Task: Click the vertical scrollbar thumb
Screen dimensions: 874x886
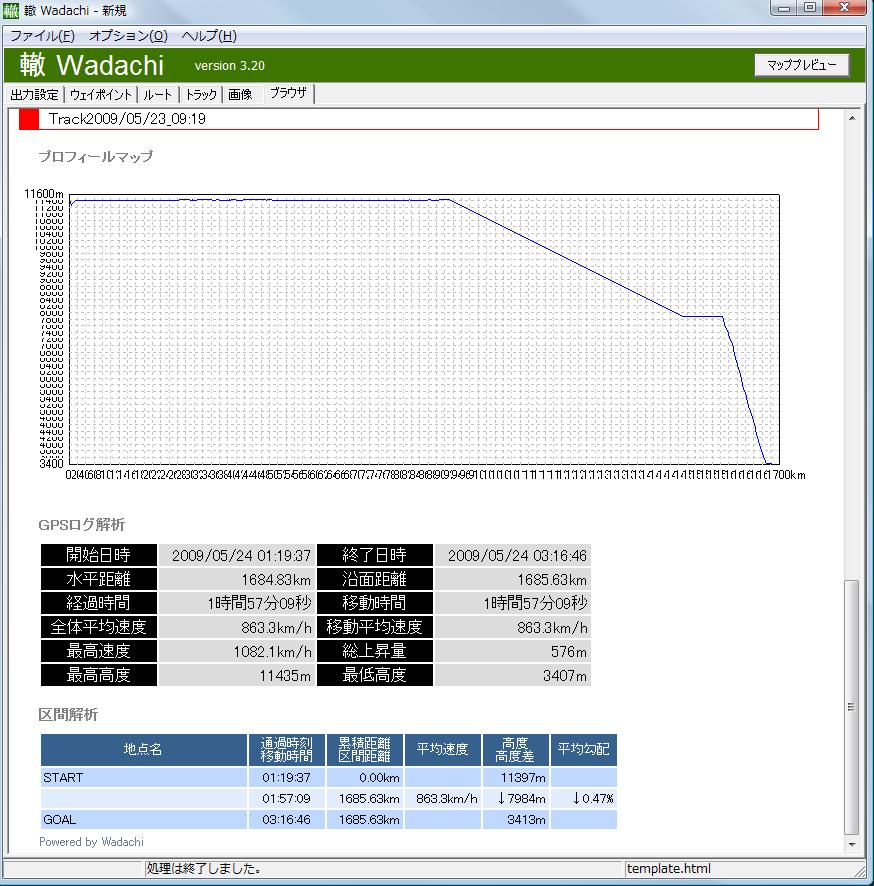Action: pyautogui.click(x=852, y=705)
